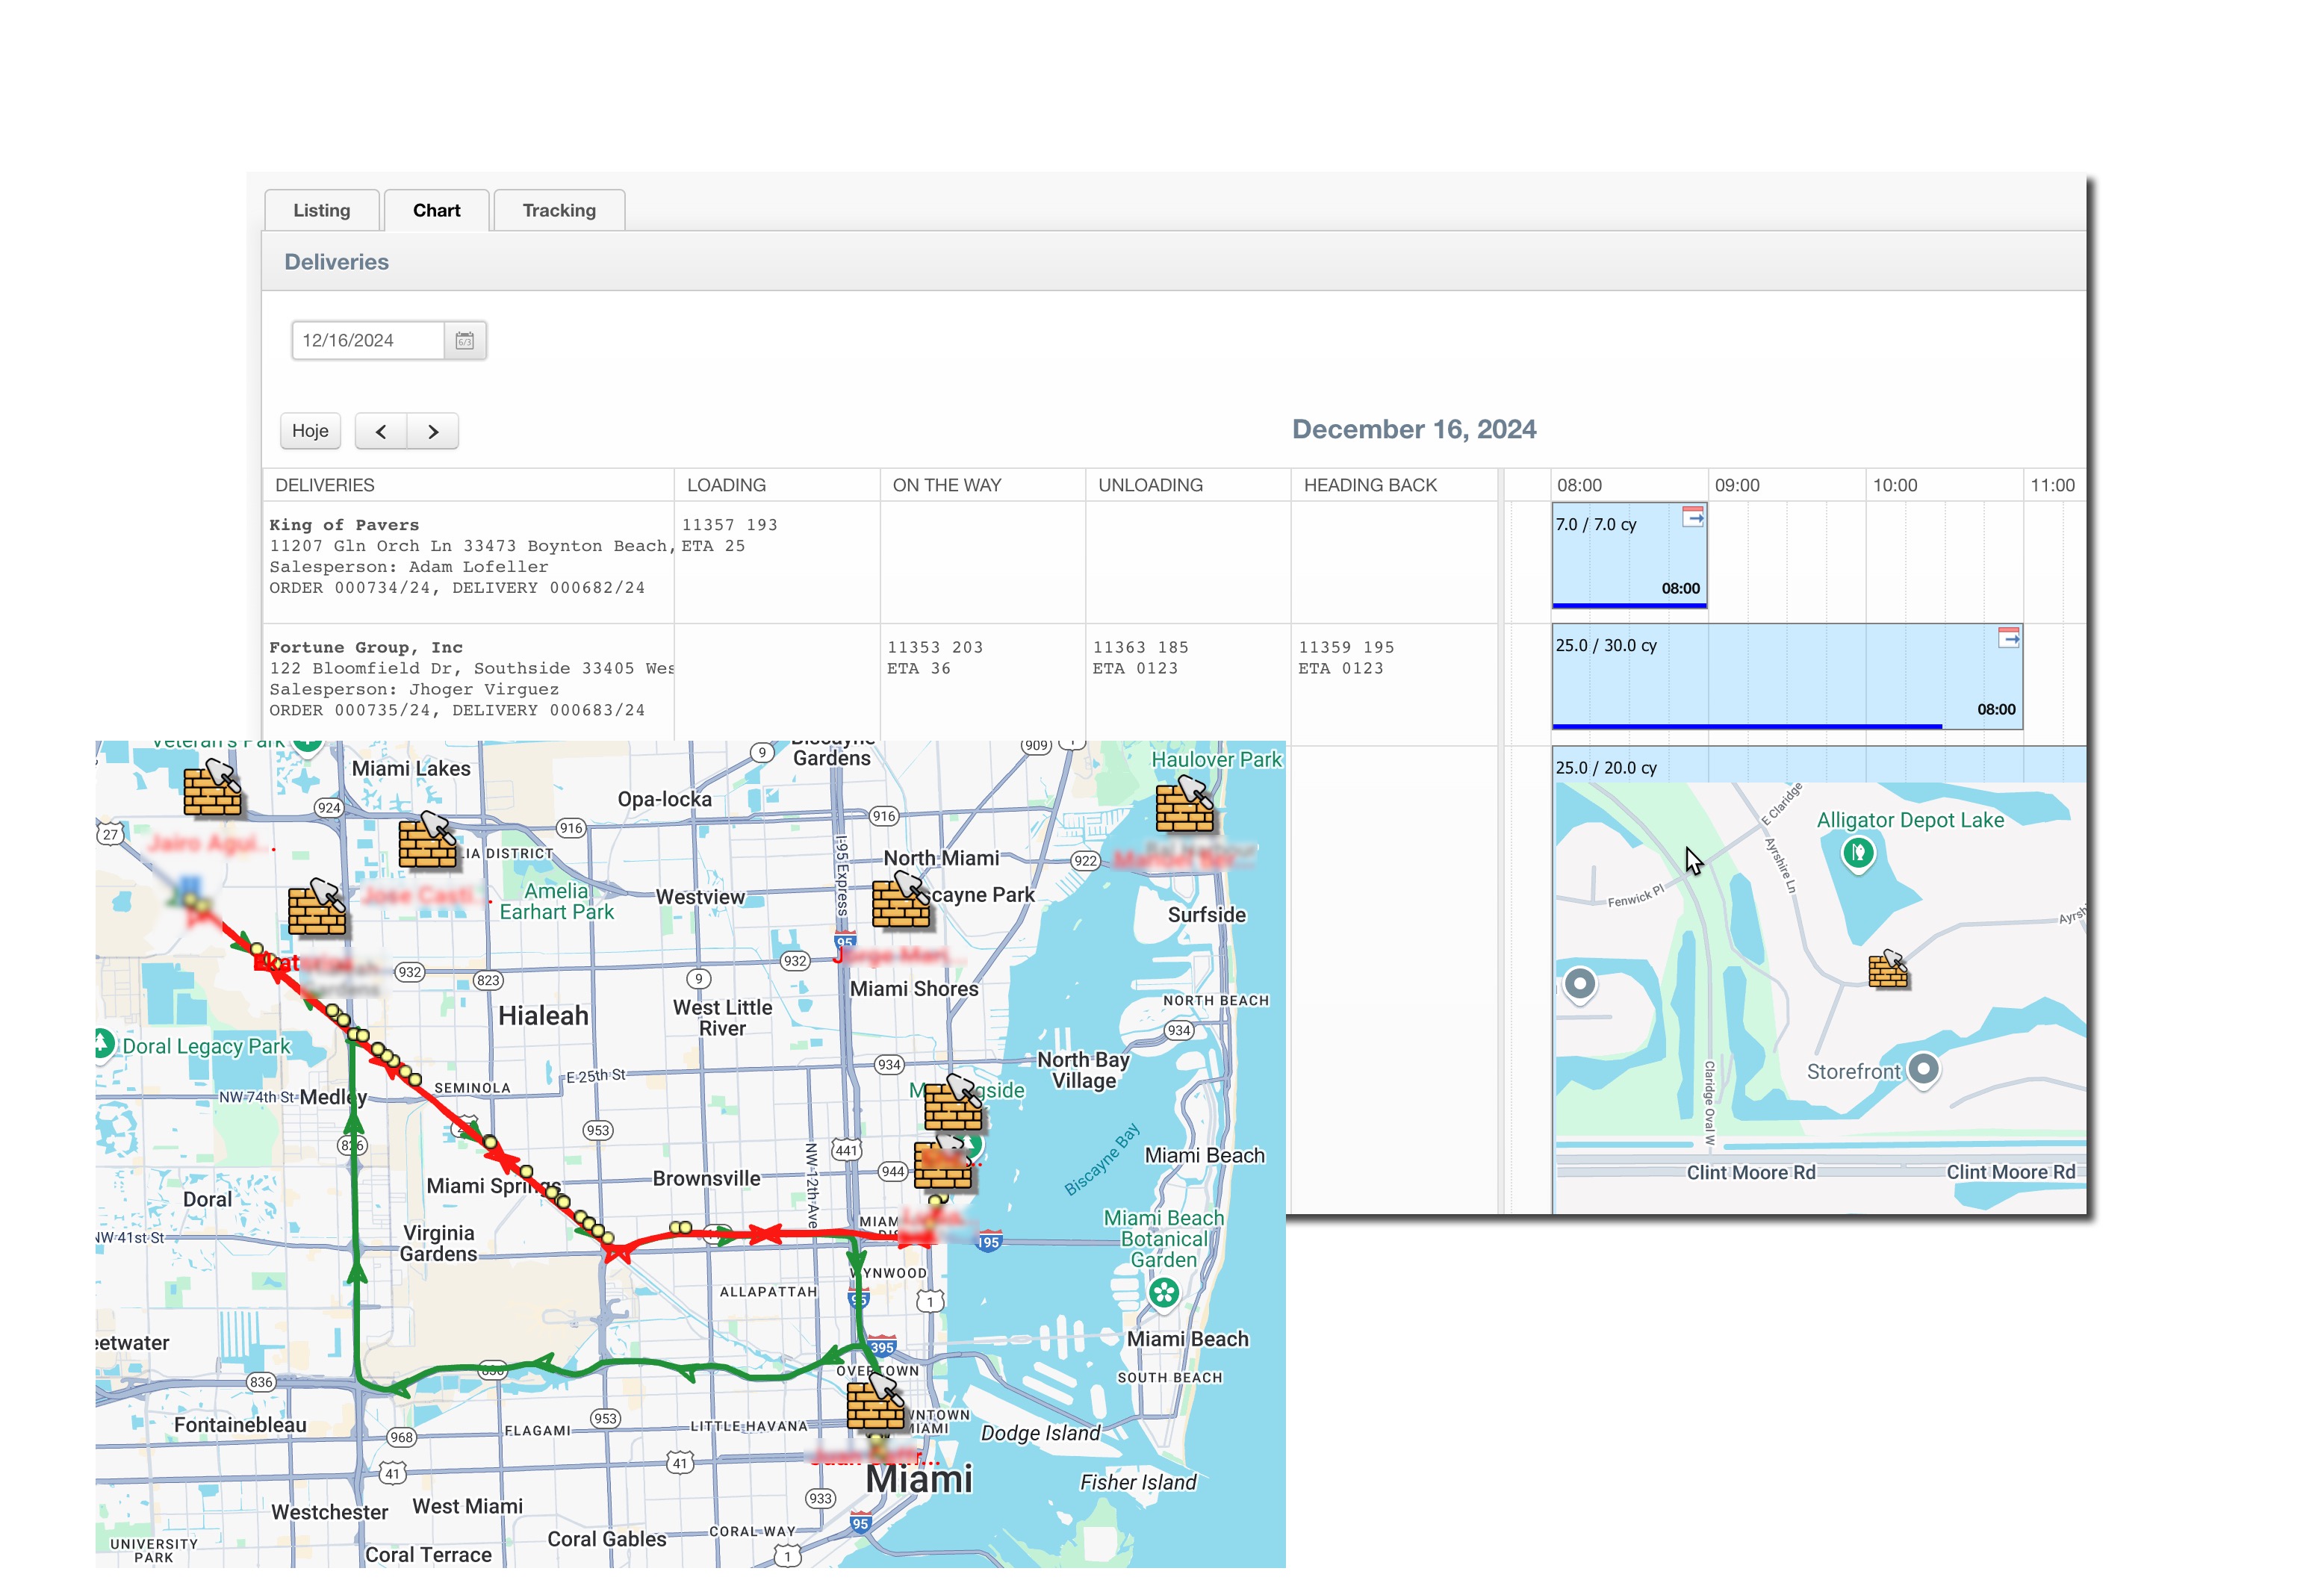Click brick site icon west of Amelia Earhart Park
2324x1583 pixels.
(x=317, y=907)
